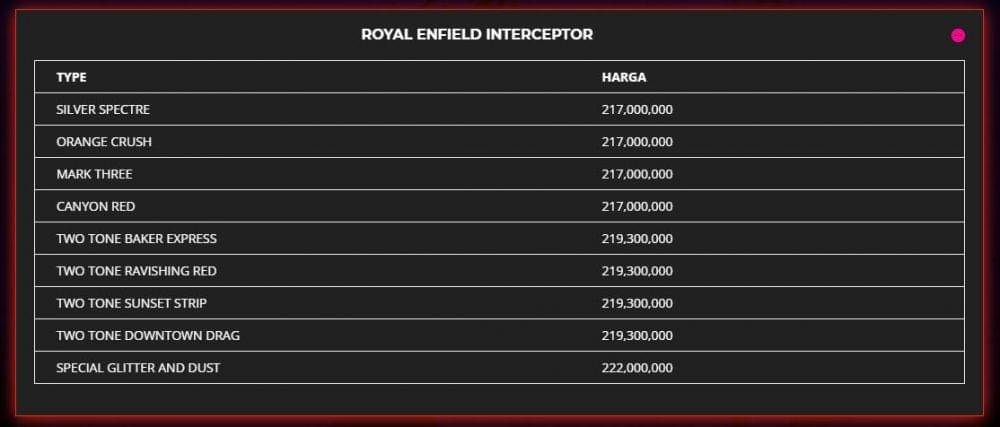Viewport: 1000px width, 427px height.
Task: Click the 222,000,000 price value
Action: pyautogui.click(x=637, y=368)
